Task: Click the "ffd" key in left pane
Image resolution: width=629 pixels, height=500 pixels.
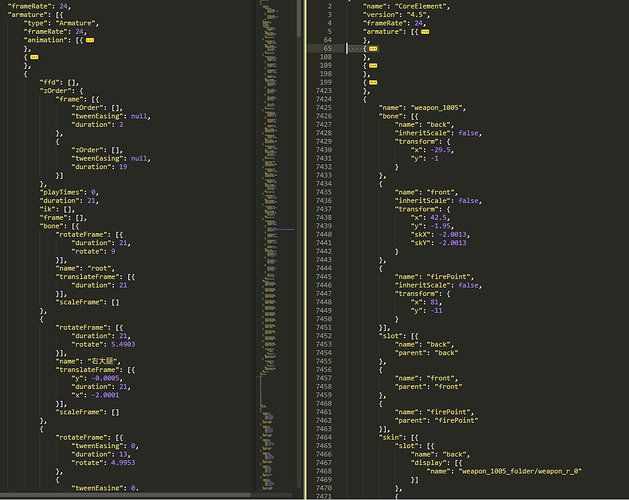Action: [50, 82]
